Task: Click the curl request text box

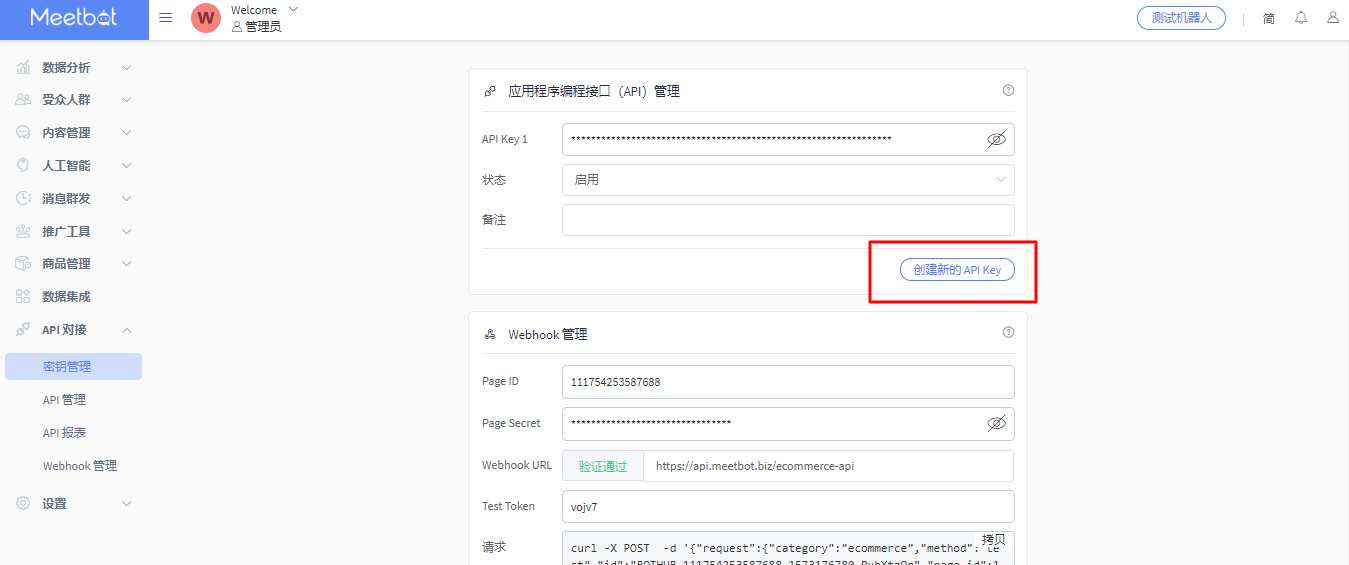Action: tap(788, 548)
